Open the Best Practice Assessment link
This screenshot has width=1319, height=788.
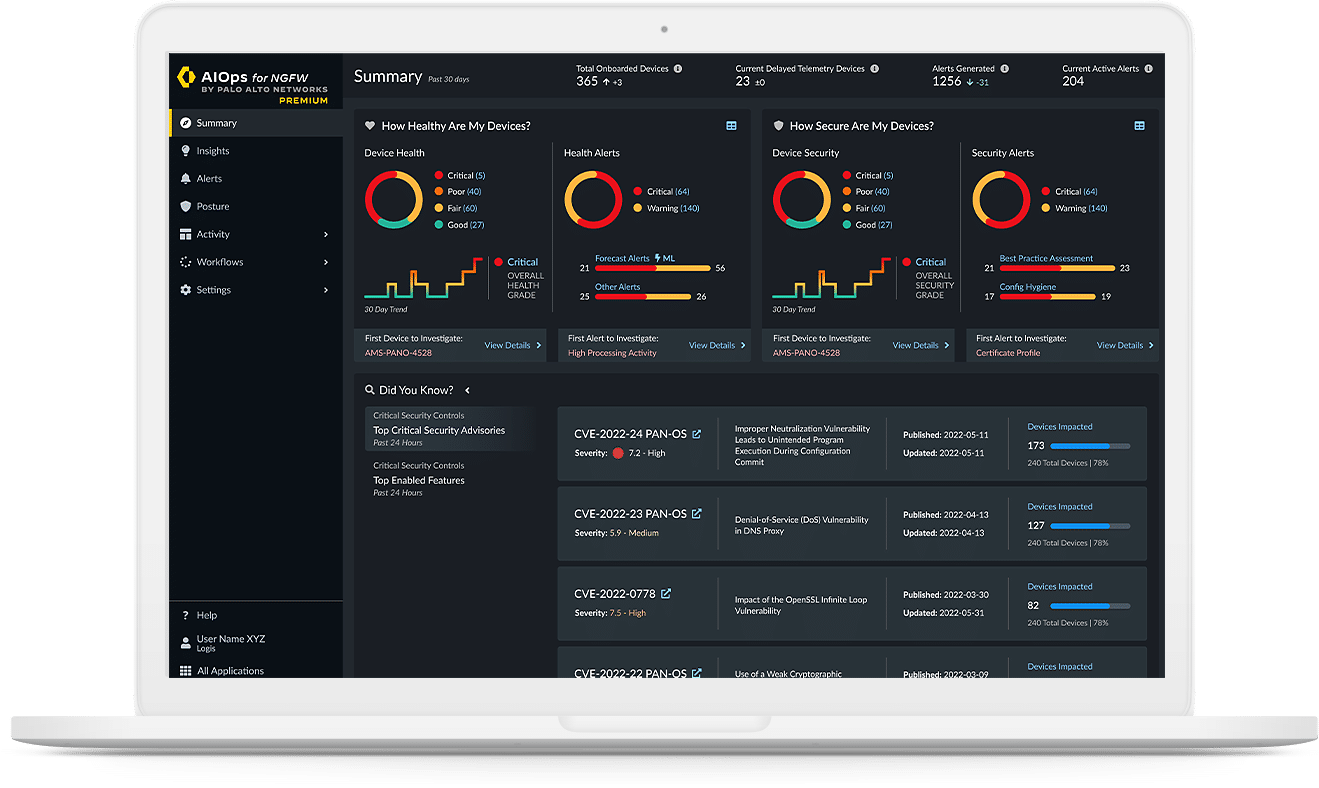point(1046,258)
